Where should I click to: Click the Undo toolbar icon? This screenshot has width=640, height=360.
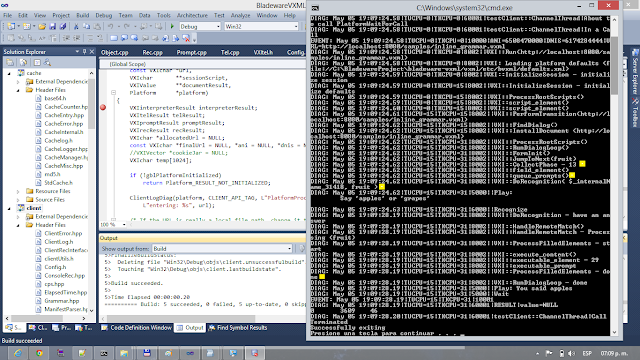(x=110, y=27)
